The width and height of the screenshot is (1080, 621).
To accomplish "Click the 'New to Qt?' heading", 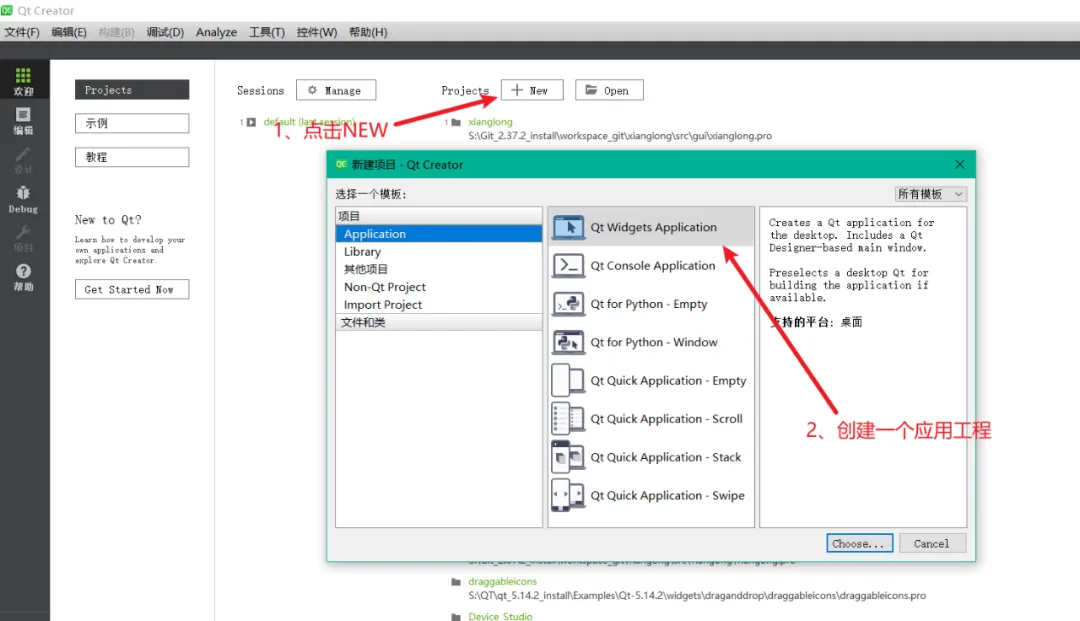I will coord(108,220).
